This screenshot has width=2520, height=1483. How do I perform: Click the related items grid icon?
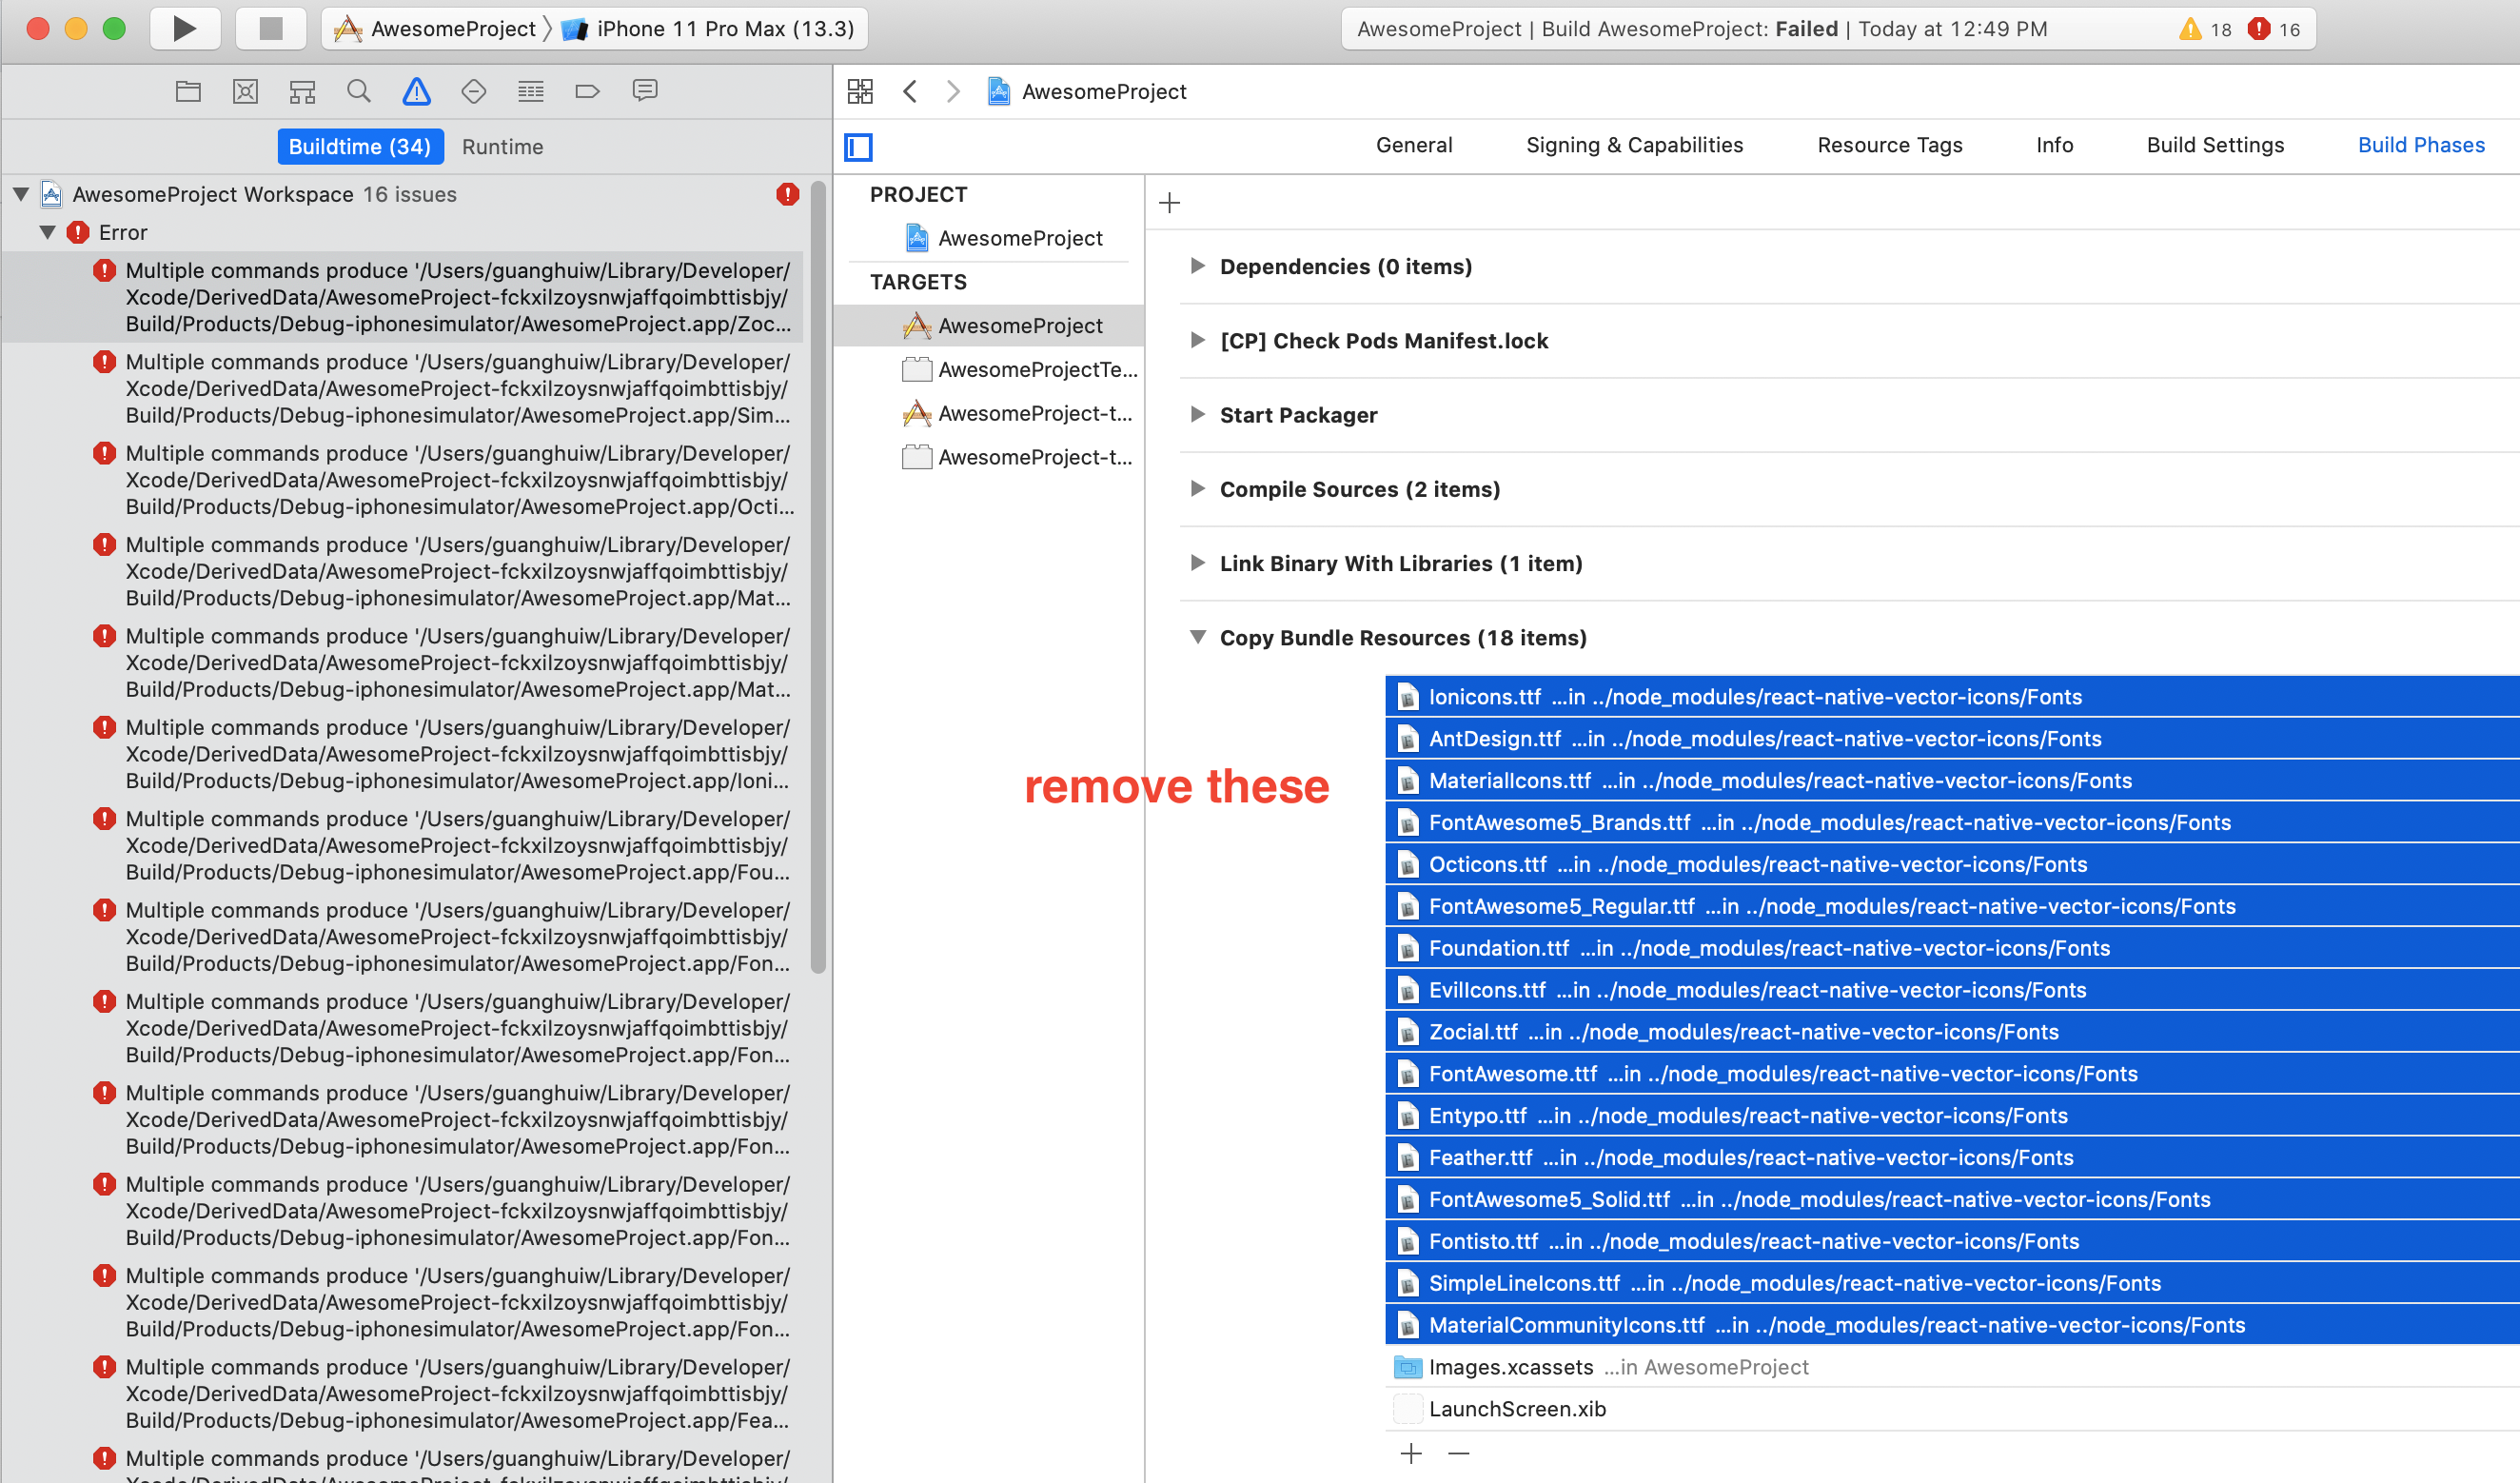pos(860,92)
